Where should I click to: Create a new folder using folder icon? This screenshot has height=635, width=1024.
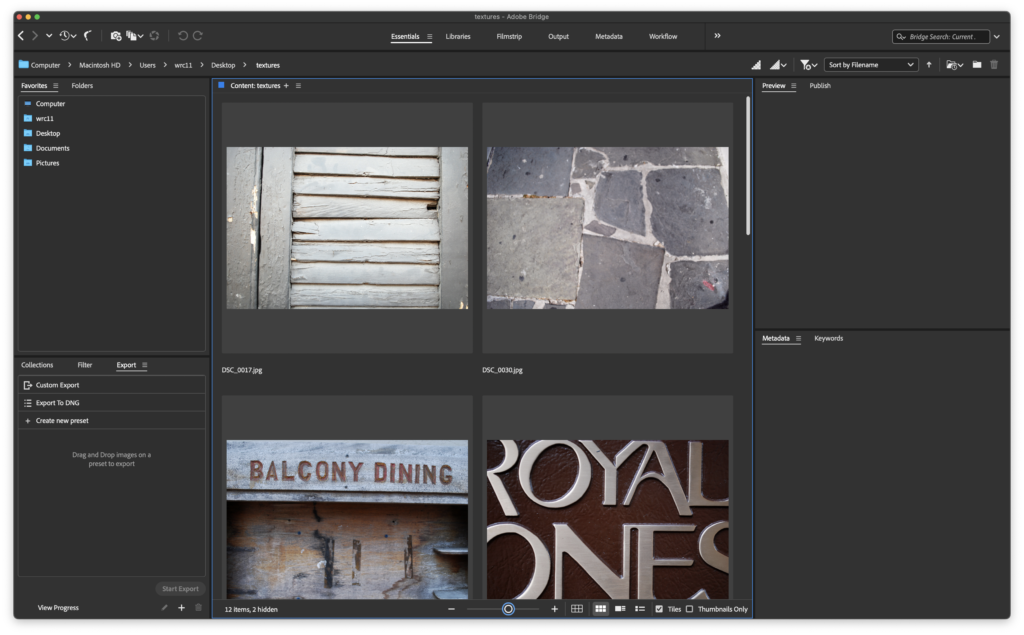pyautogui.click(x=977, y=65)
